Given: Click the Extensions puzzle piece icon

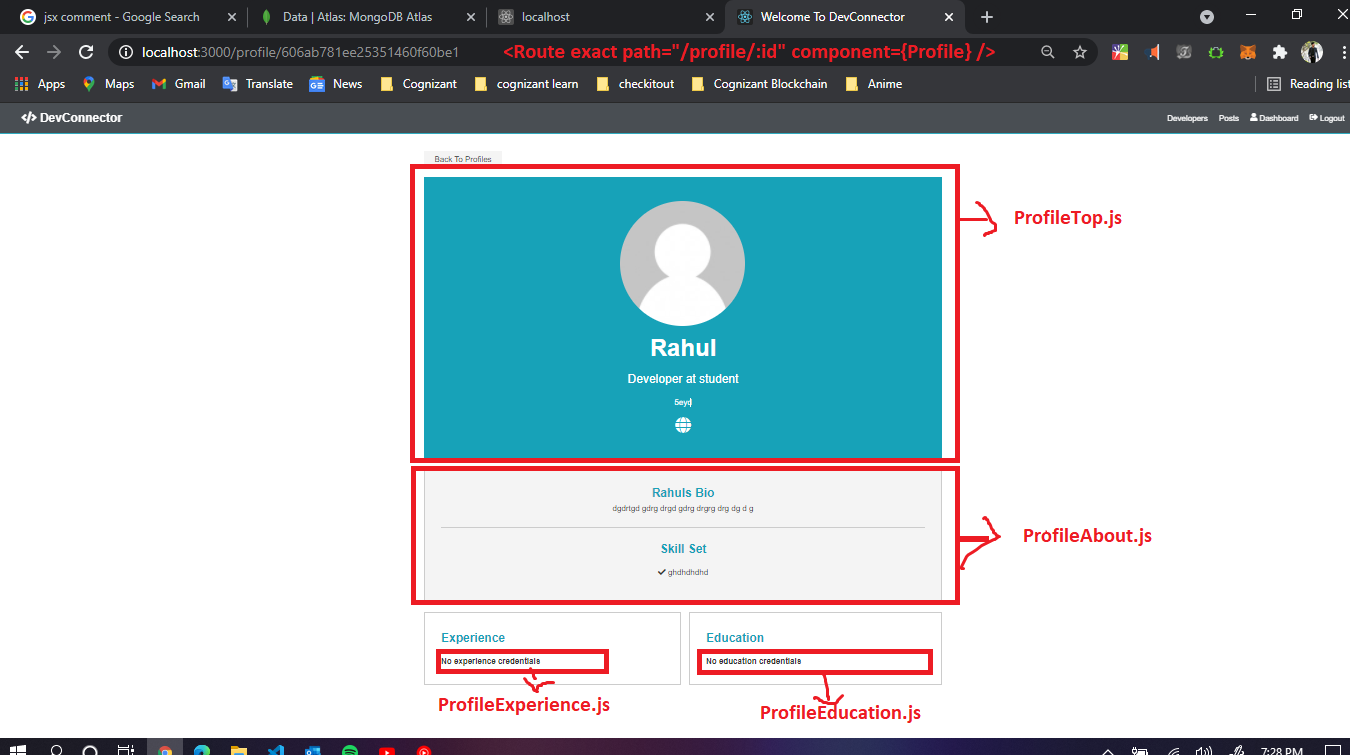Looking at the screenshot, I should point(1282,51).
